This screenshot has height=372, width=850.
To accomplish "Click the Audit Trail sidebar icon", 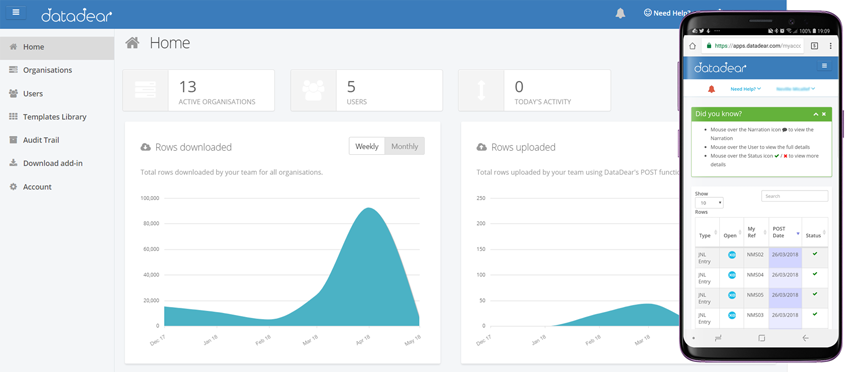I will pos(14,140).
